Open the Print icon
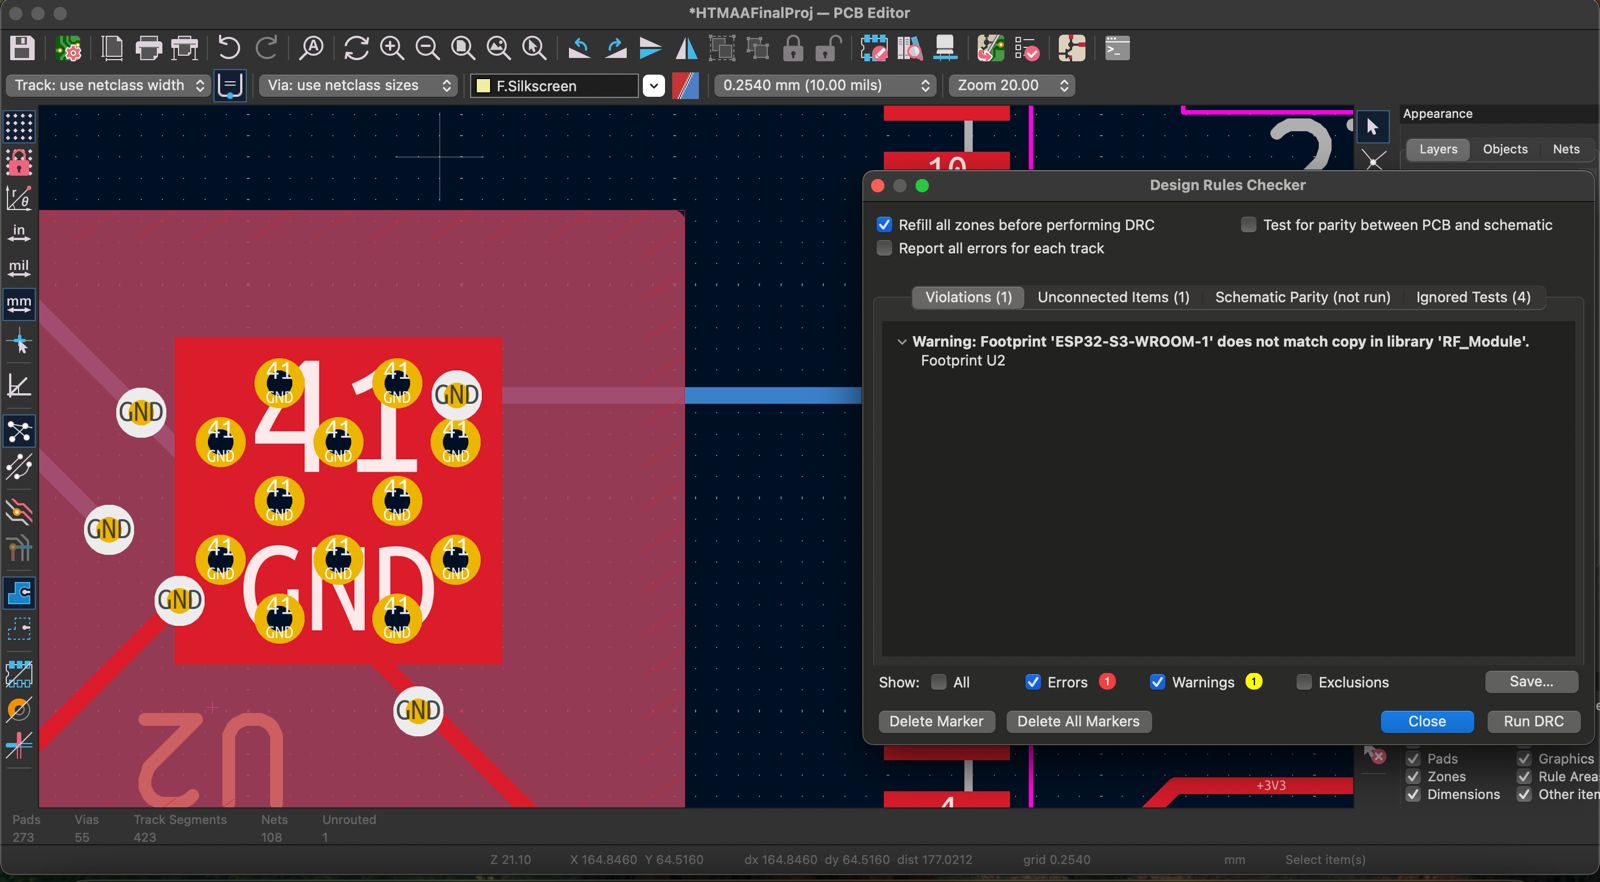This screenshot has width=1600, height=882. tap(148, 48)
